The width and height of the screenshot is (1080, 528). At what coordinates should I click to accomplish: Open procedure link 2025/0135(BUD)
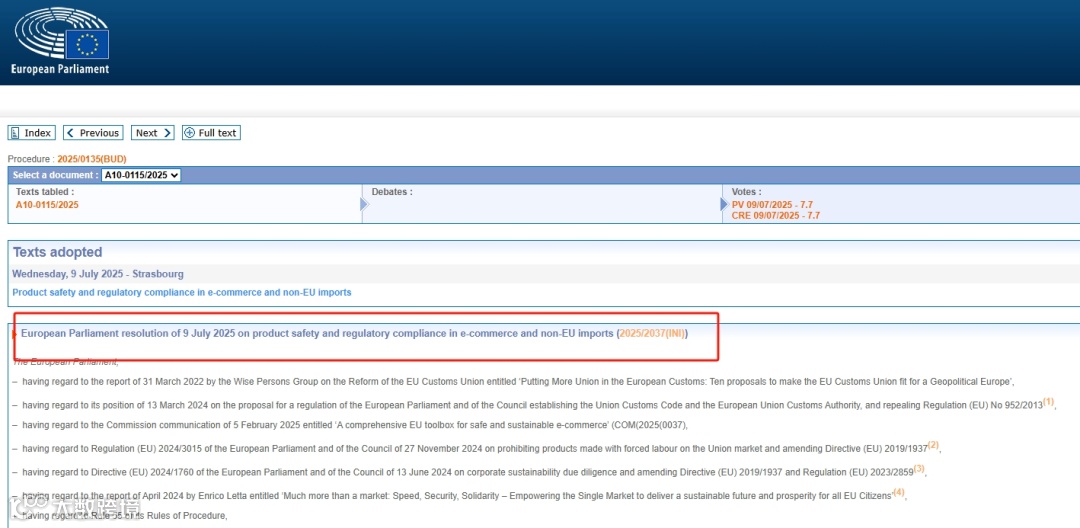coord(92,159)
